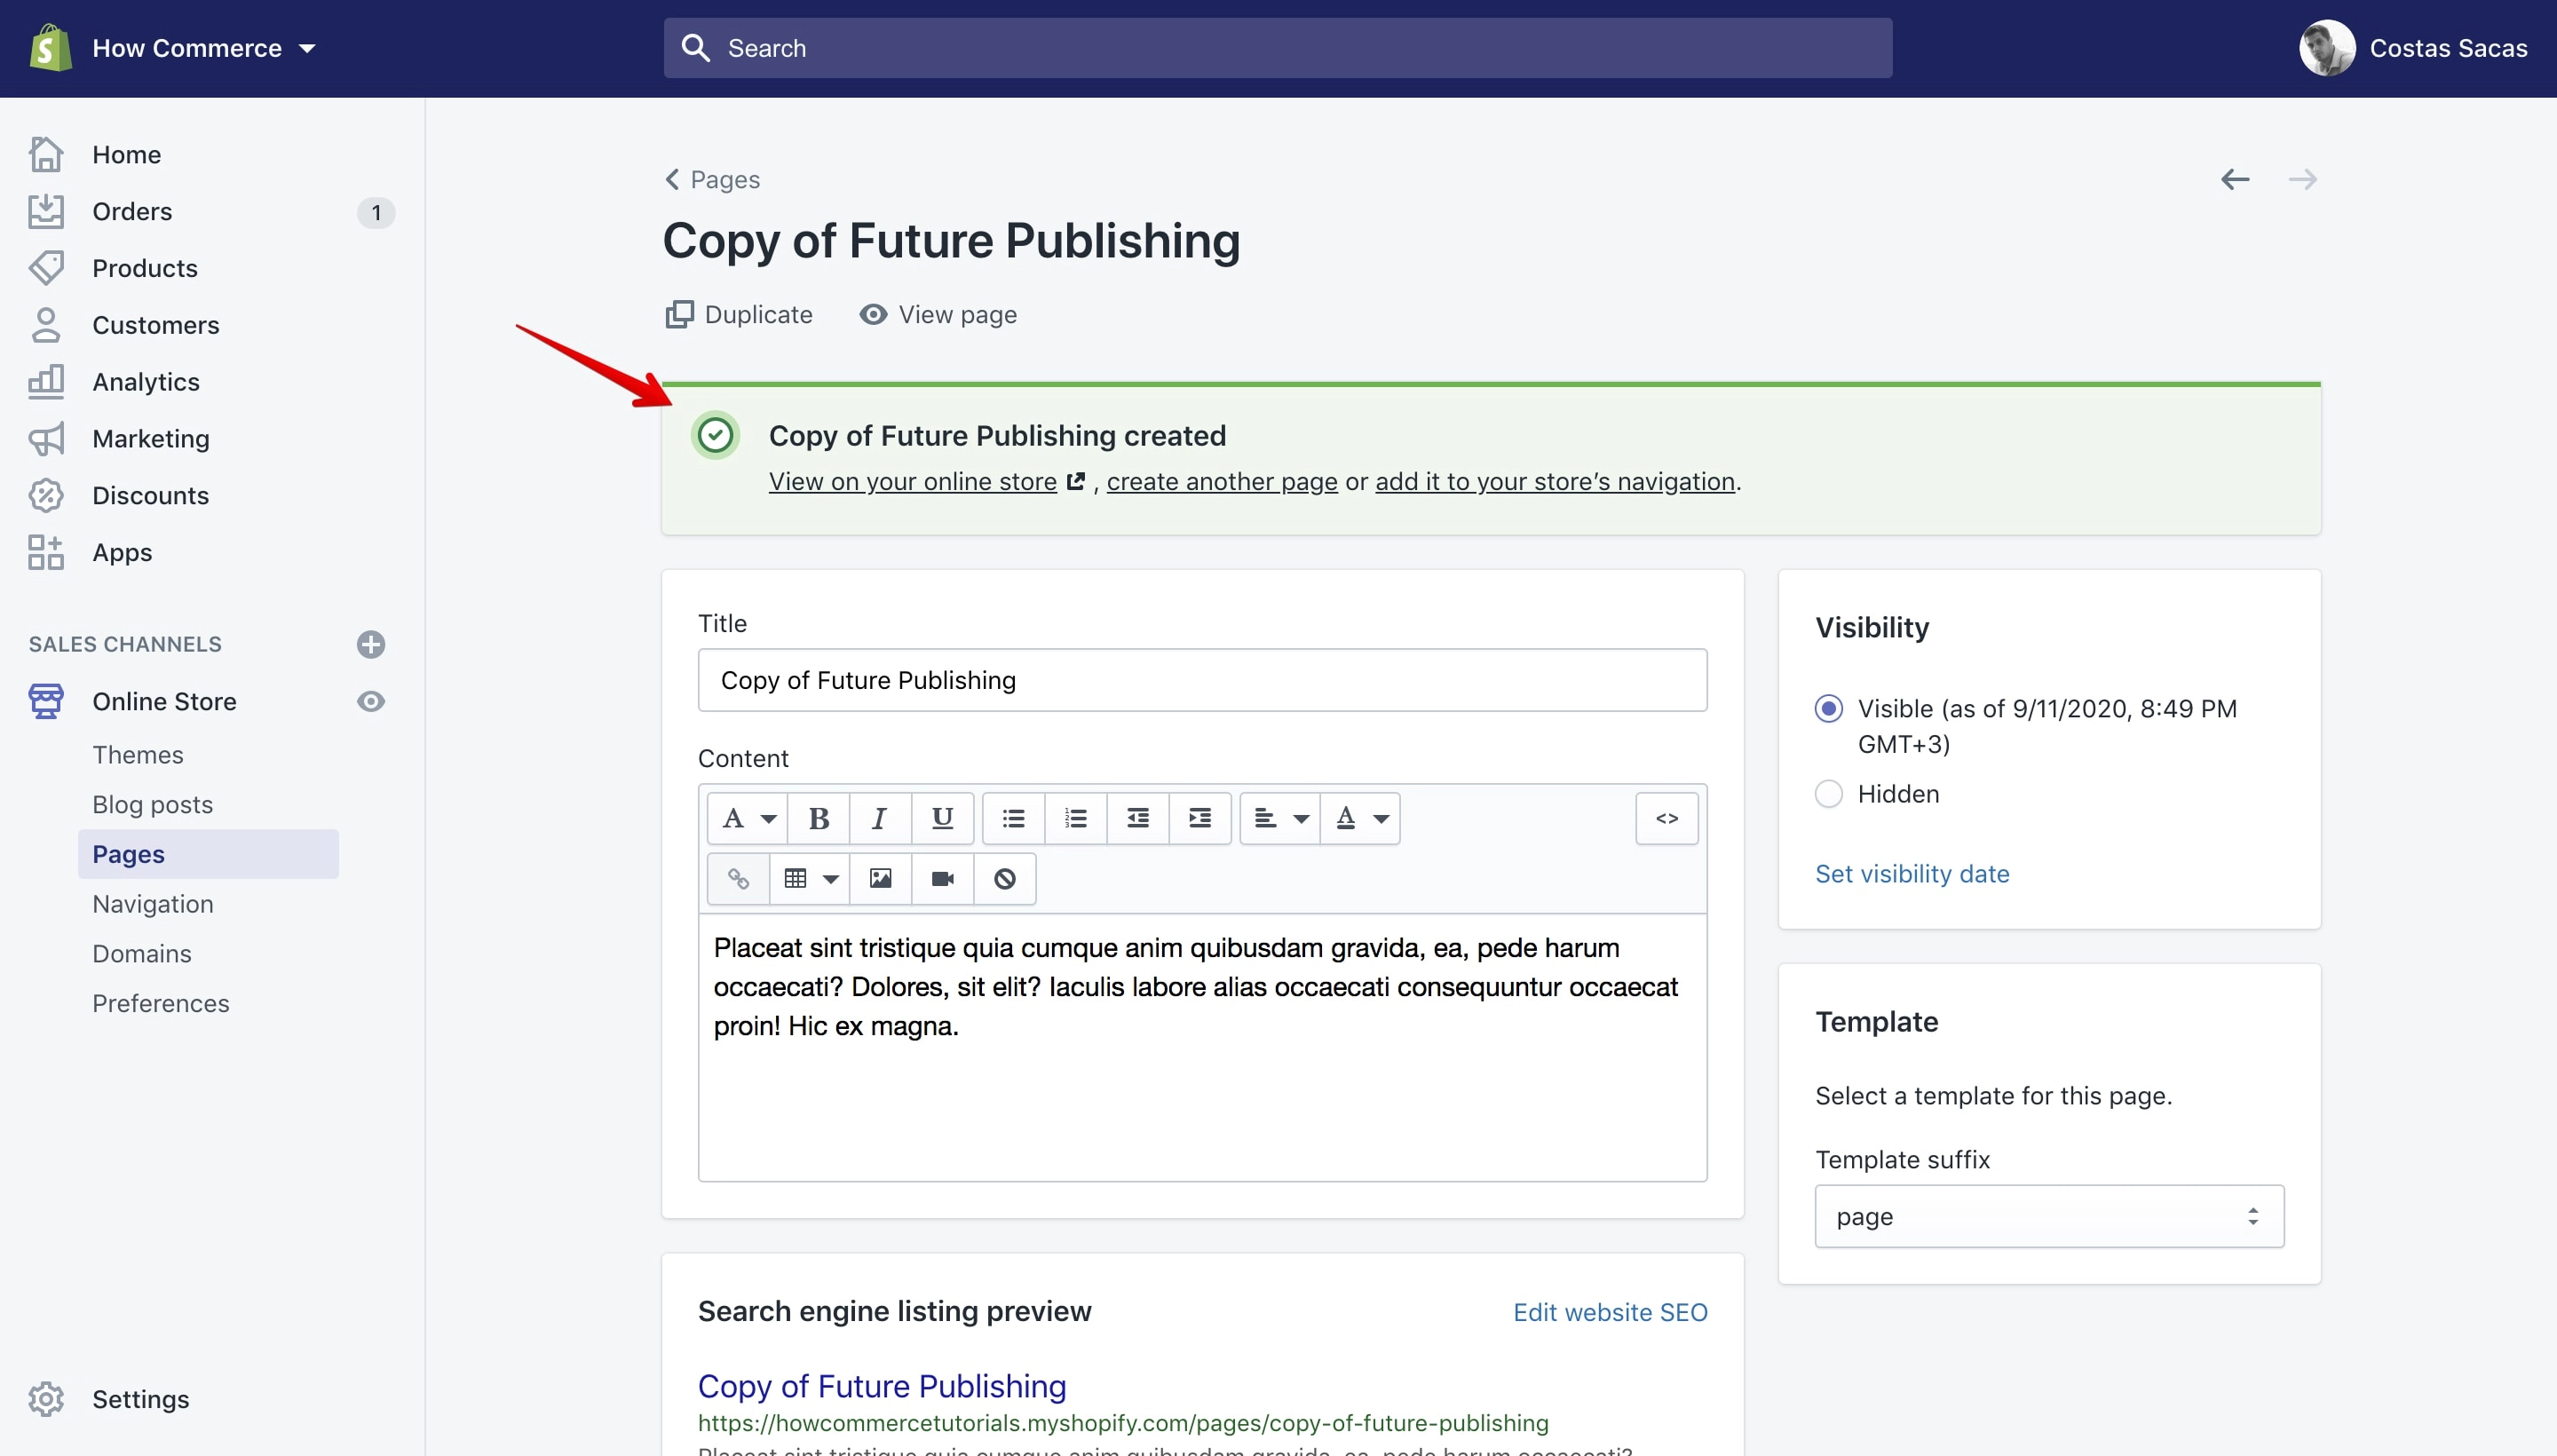This screenshot has width=2557, height=1456.
Task: Open Products in the sidebar
Action: pyautogui.click(x=145, y=268)
